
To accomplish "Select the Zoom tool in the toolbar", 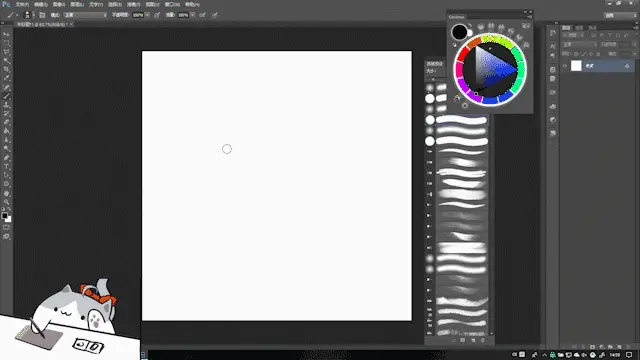I will click(x=7, y=202).
